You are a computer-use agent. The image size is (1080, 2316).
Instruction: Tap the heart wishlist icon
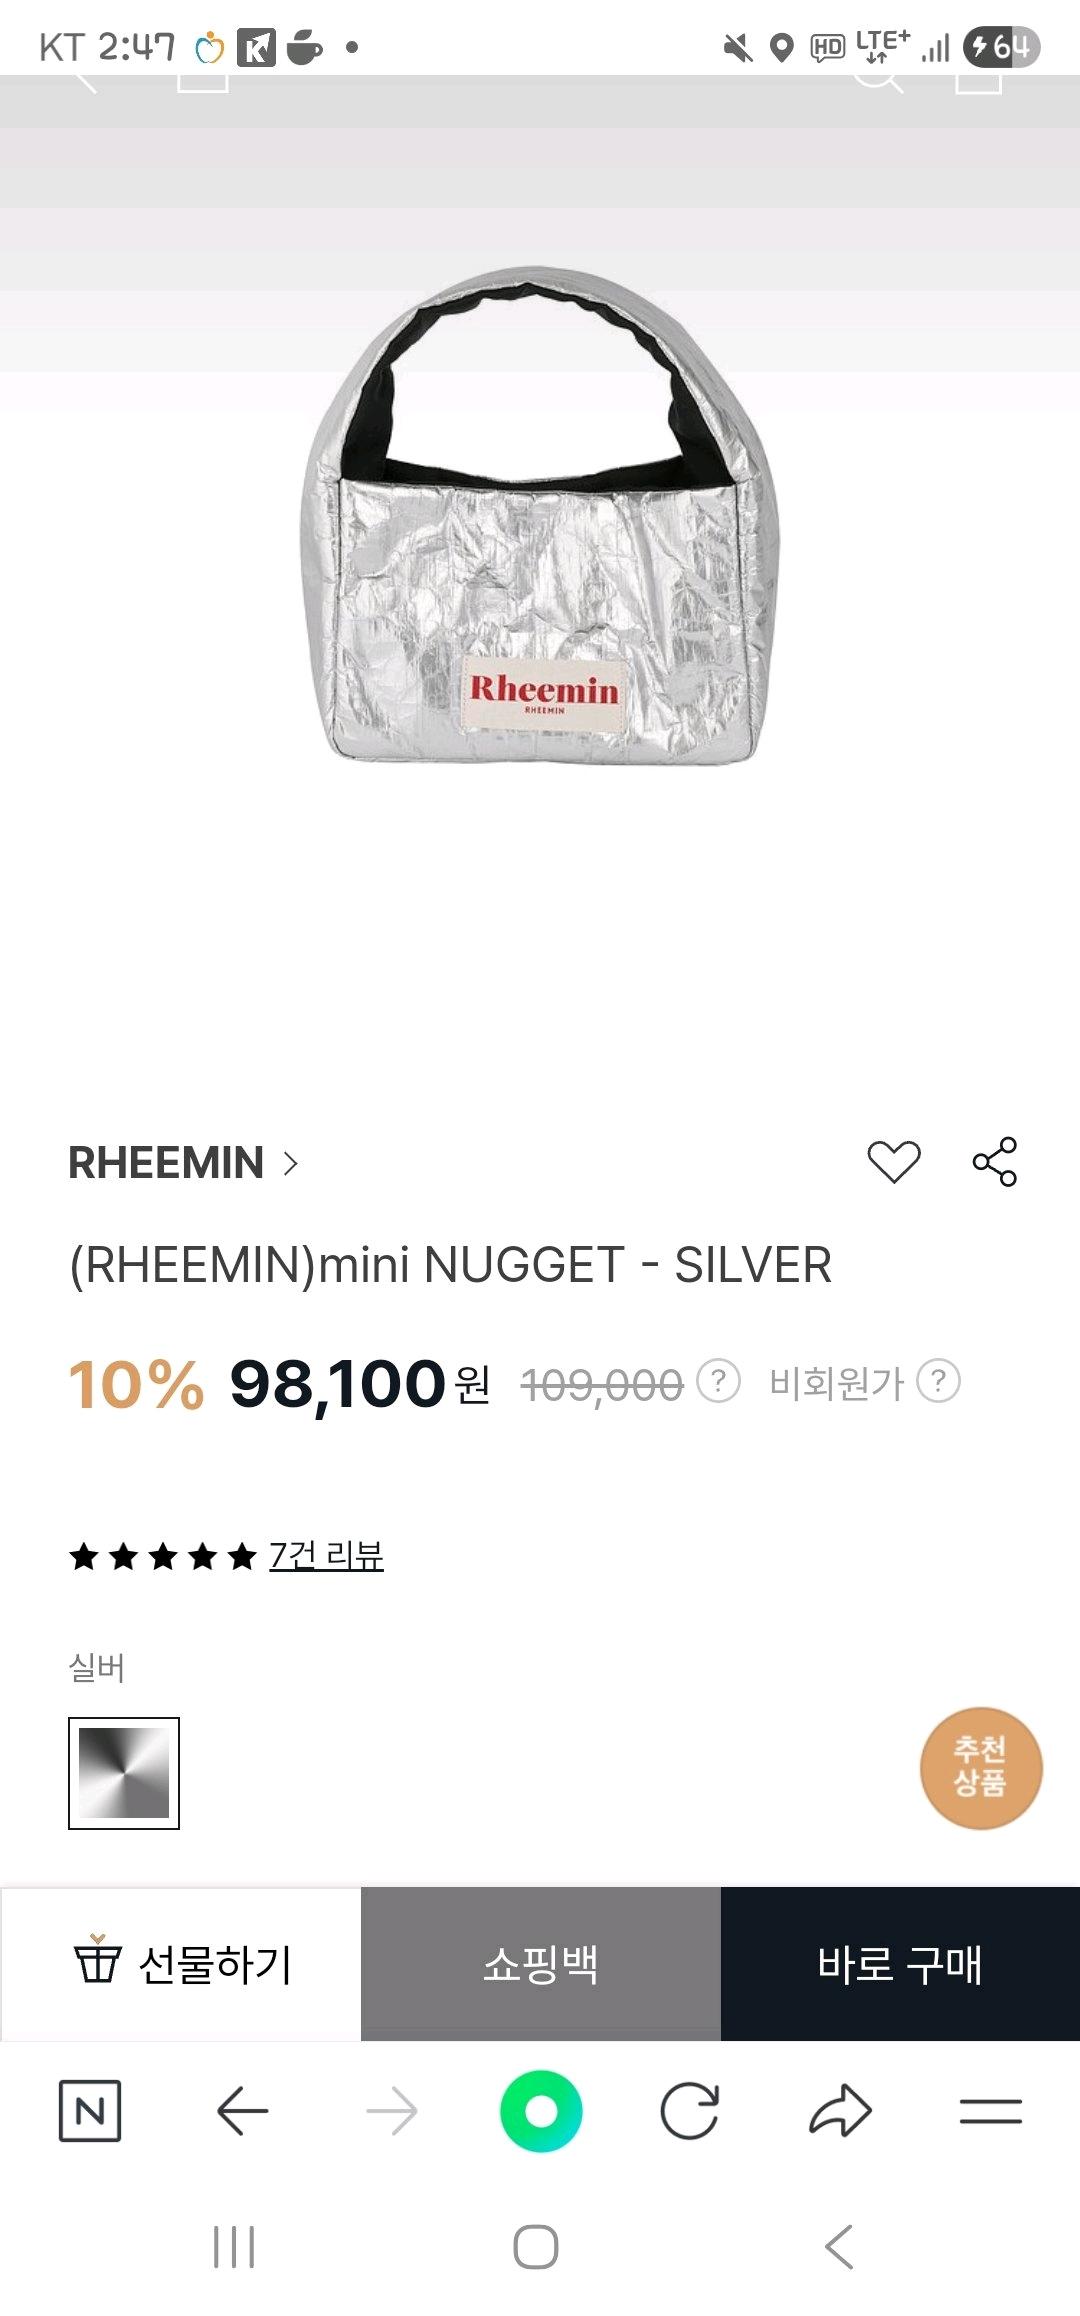pyautogui.click(x=893, y=1161)
